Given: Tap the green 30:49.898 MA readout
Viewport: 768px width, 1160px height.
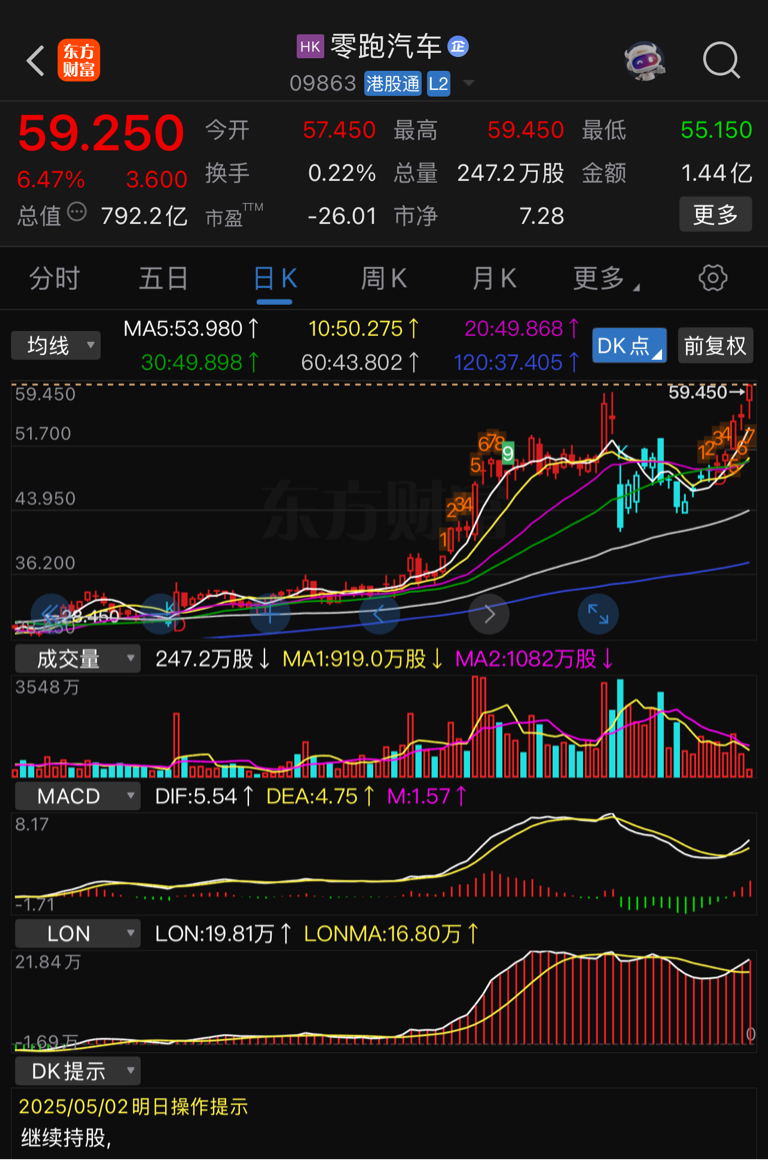Looking at the screenshot, I should pyautogui.click(x=200, y=362).
